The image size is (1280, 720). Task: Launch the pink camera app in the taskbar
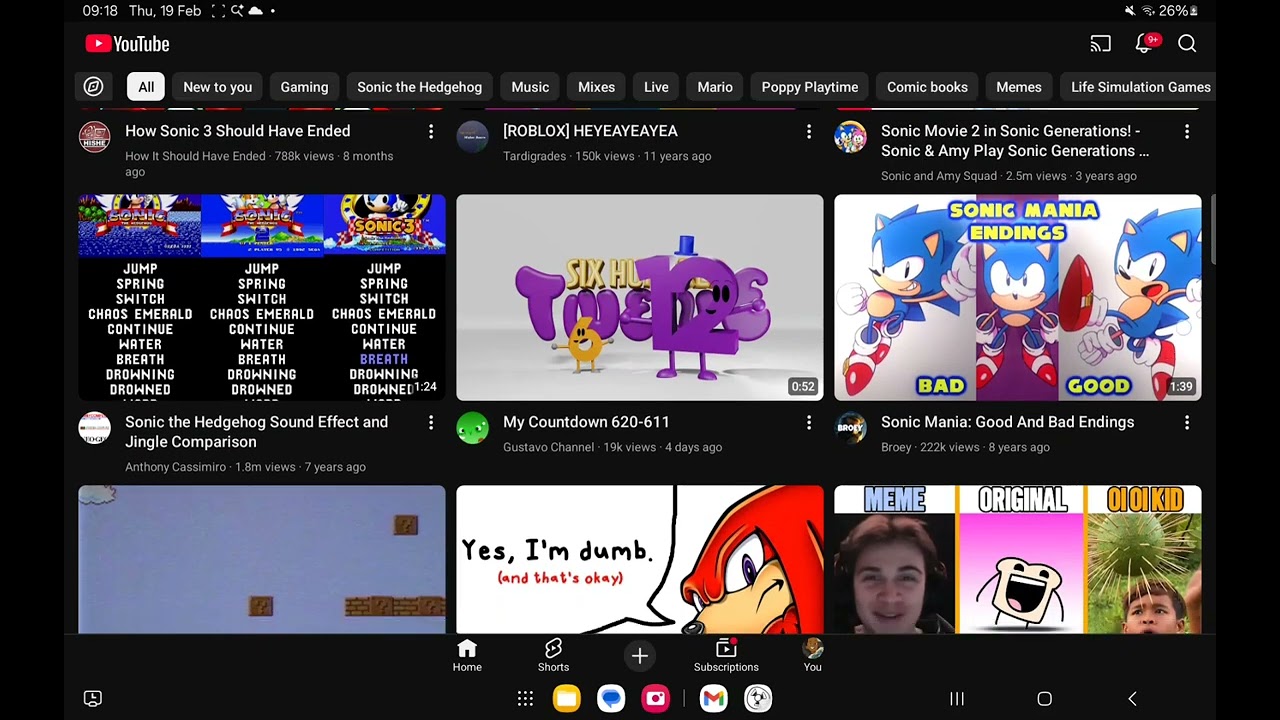pos(656,699)
